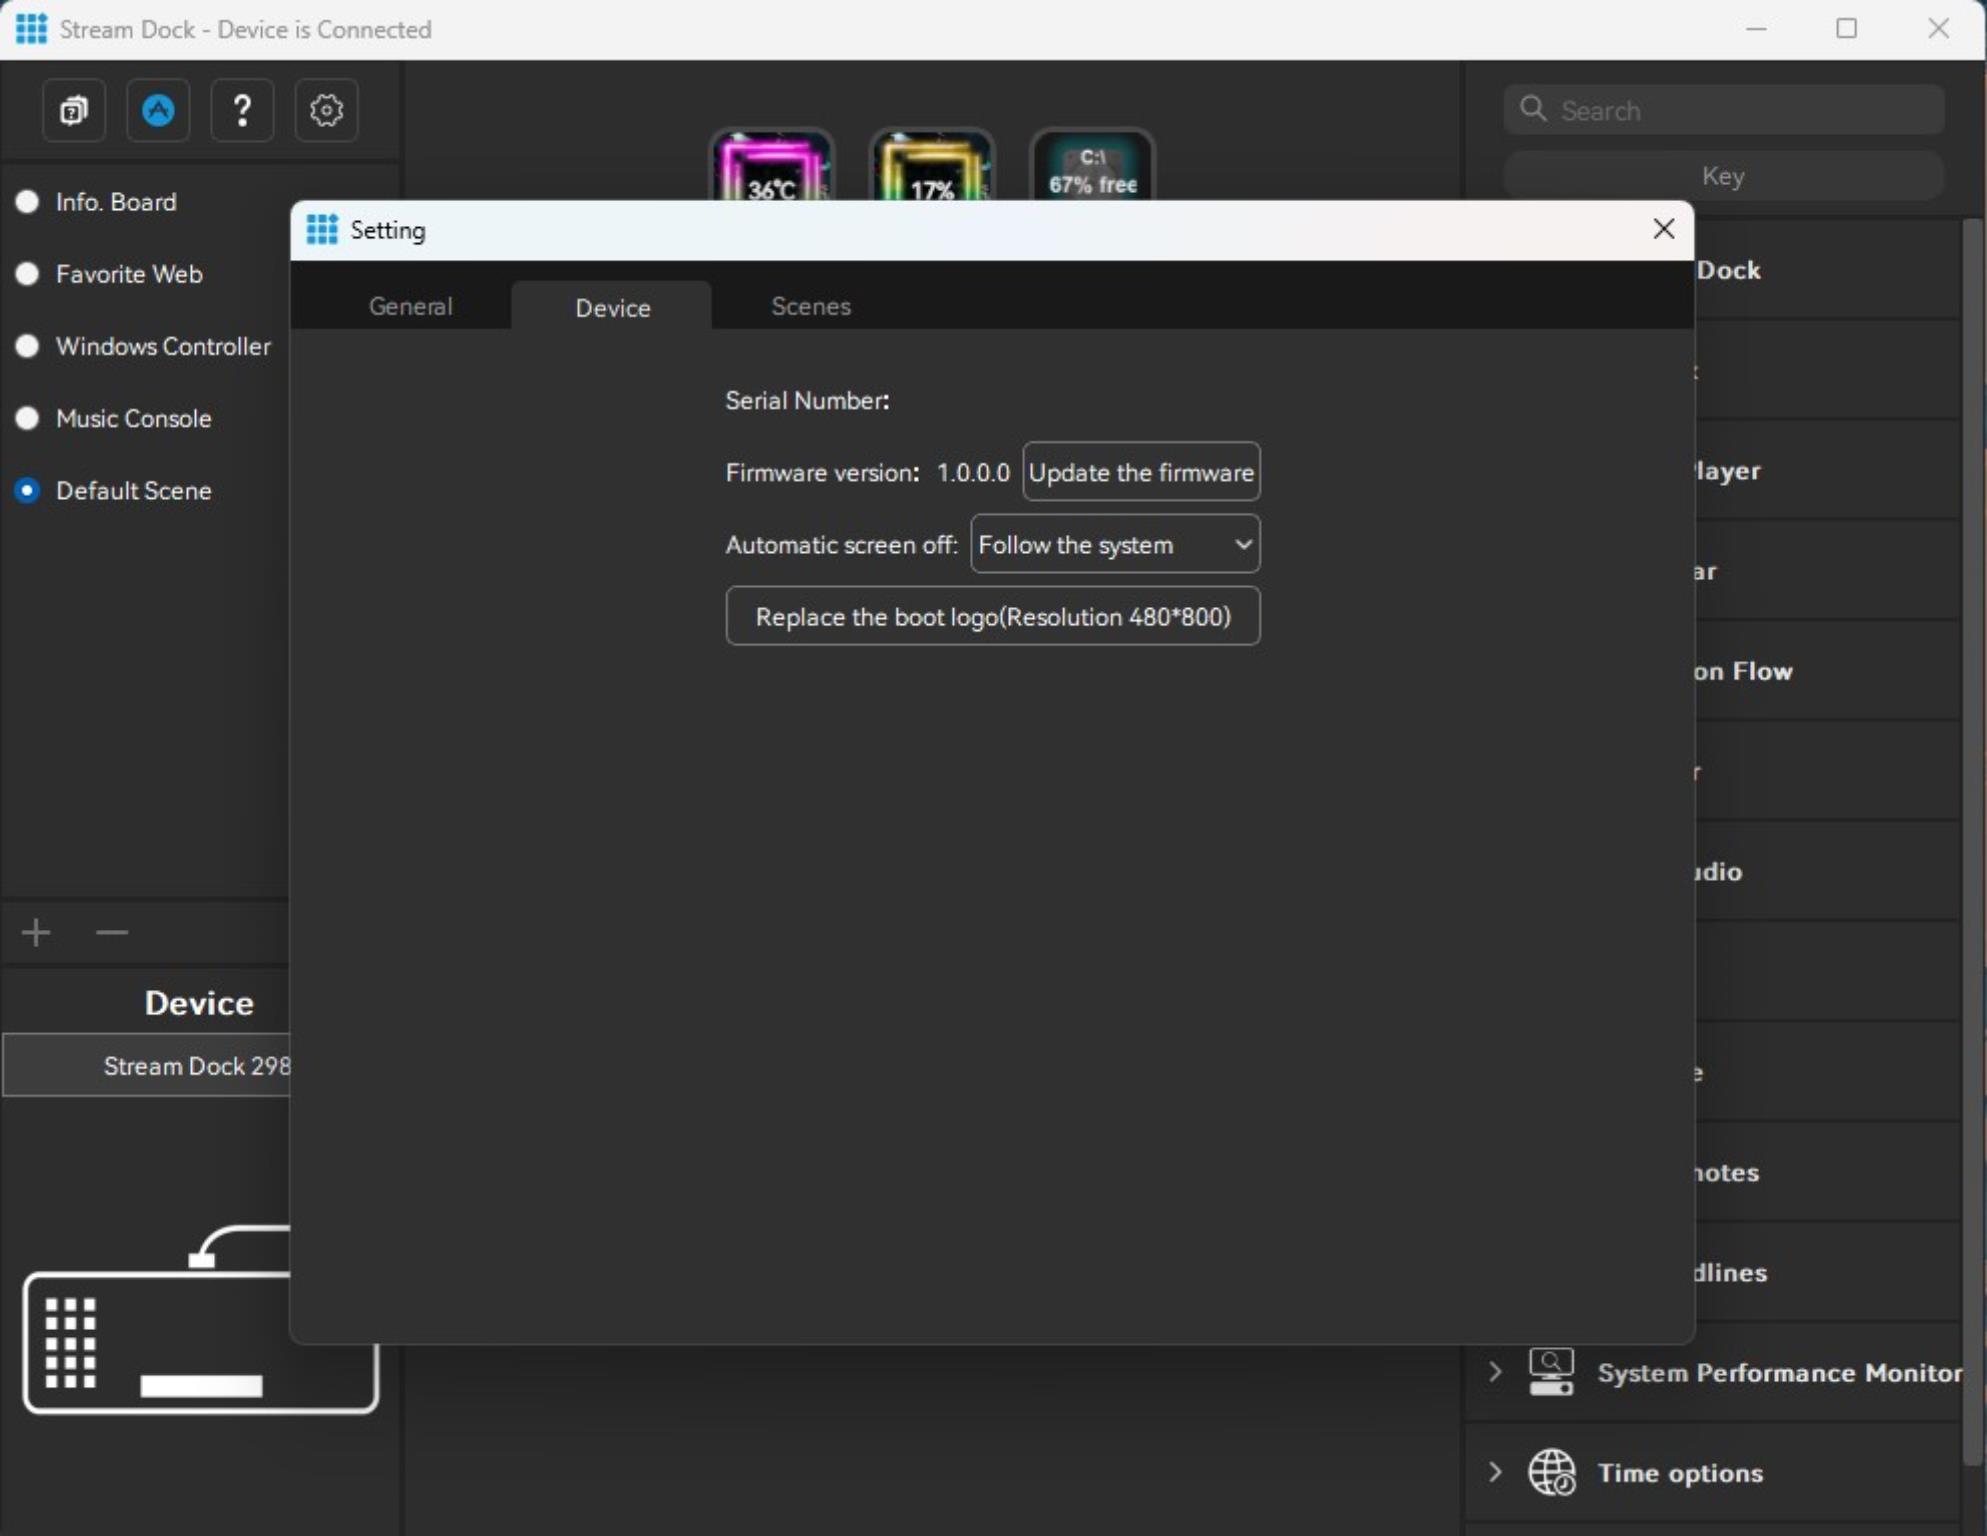
Task: Click Replace the boot logo button
Action: (992, 616)
